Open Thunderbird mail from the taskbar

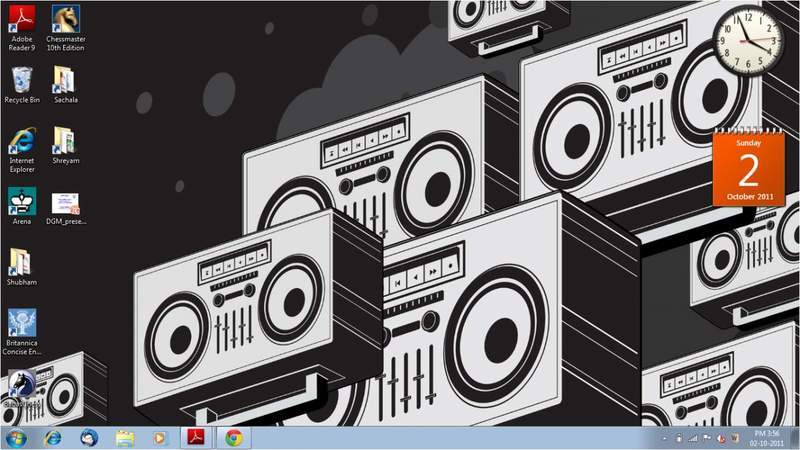(89, 438)
